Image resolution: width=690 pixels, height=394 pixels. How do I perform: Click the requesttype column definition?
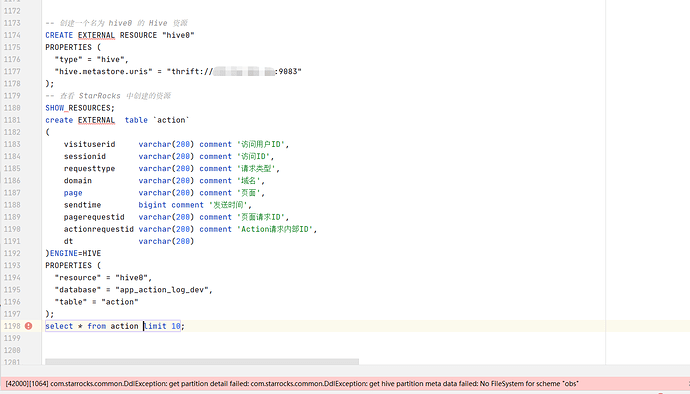pyautogui.click(x=172, y=169)
